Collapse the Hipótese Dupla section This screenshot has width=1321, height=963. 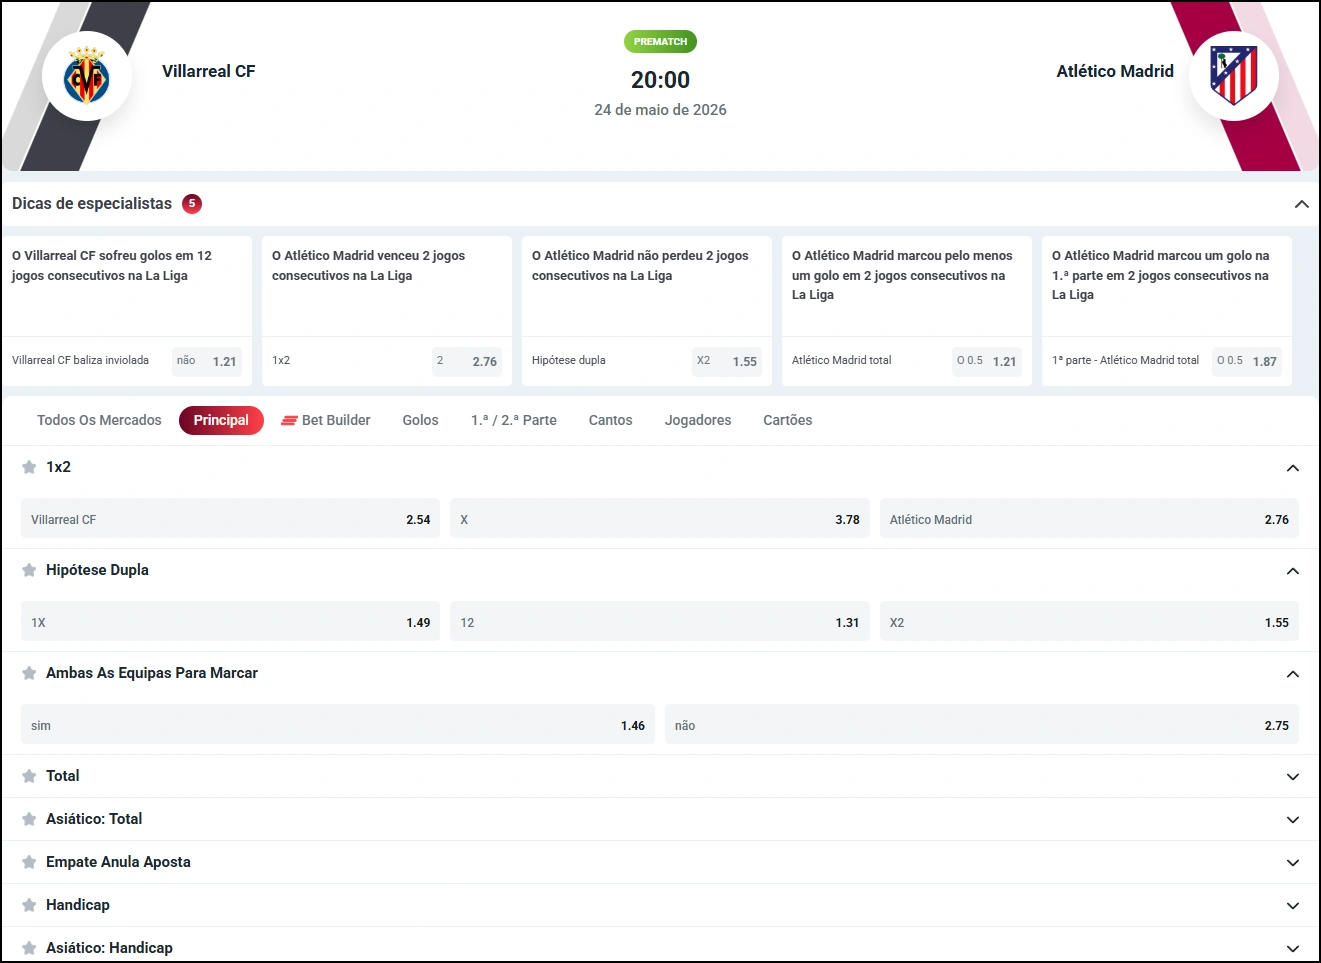pos(1293,571)
